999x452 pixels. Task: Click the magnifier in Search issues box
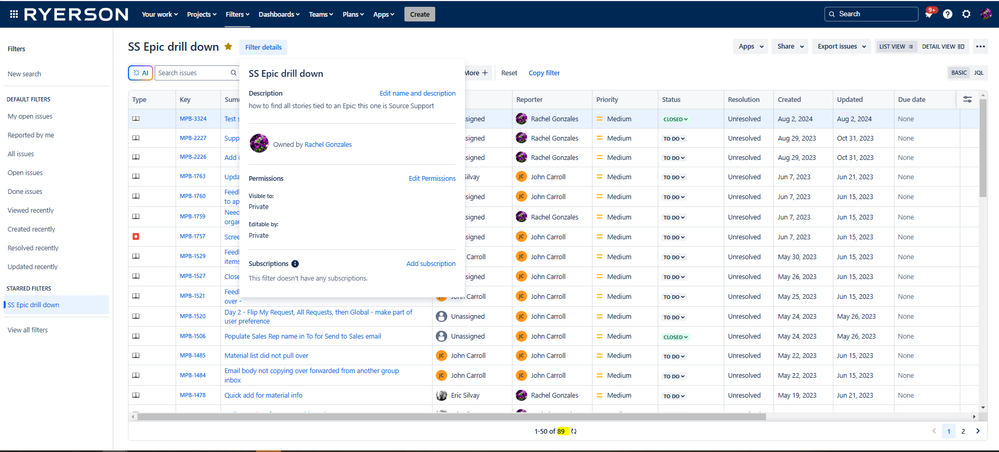[x=233, y=73]
